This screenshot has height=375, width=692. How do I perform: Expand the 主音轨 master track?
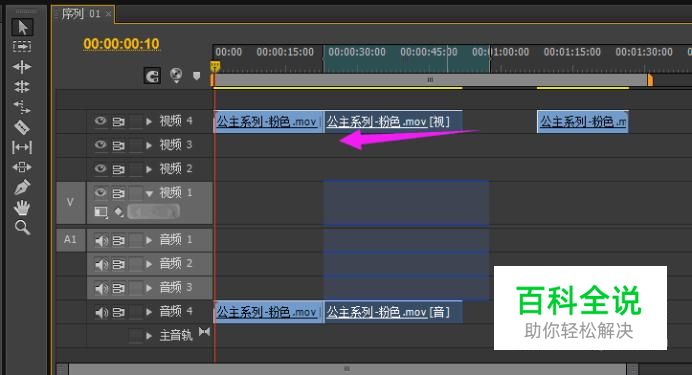click(x=149, y=336)
